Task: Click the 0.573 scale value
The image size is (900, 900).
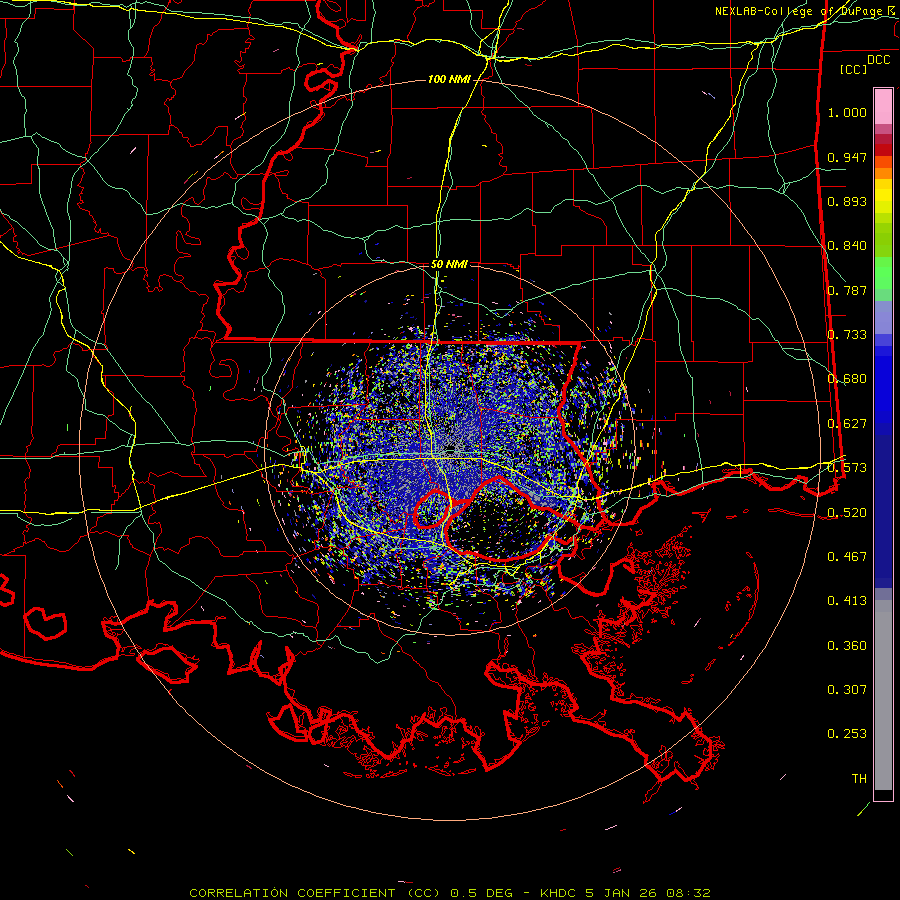Action: point(847,468)
